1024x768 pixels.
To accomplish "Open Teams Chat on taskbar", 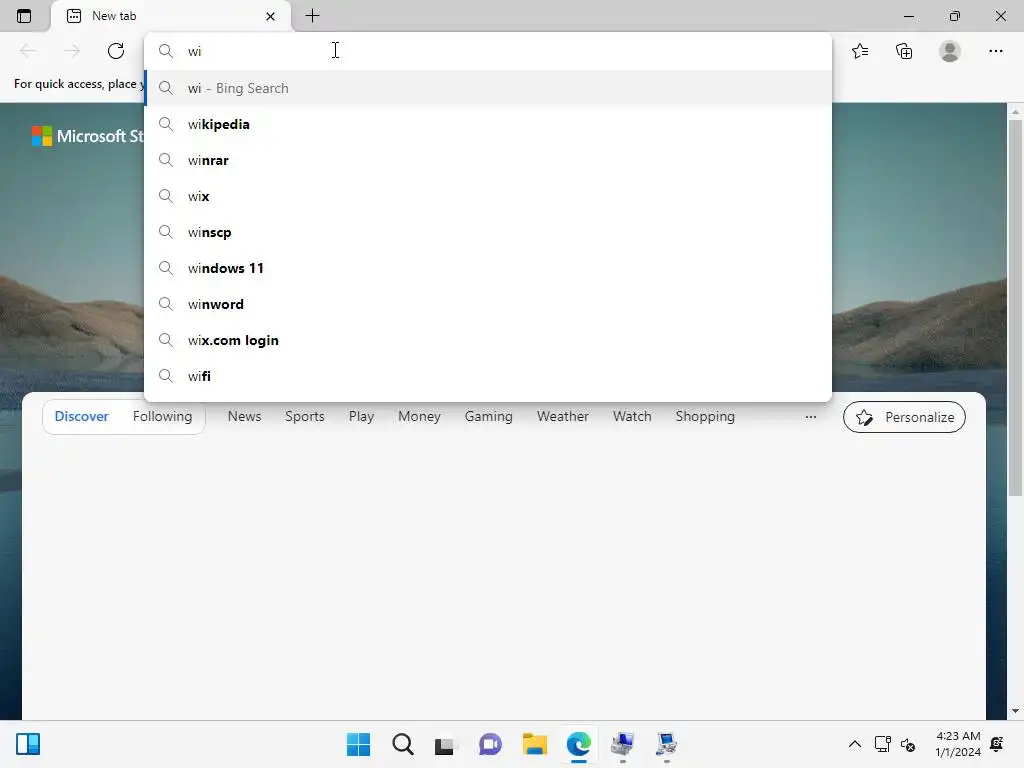I will tap(490, 744).
